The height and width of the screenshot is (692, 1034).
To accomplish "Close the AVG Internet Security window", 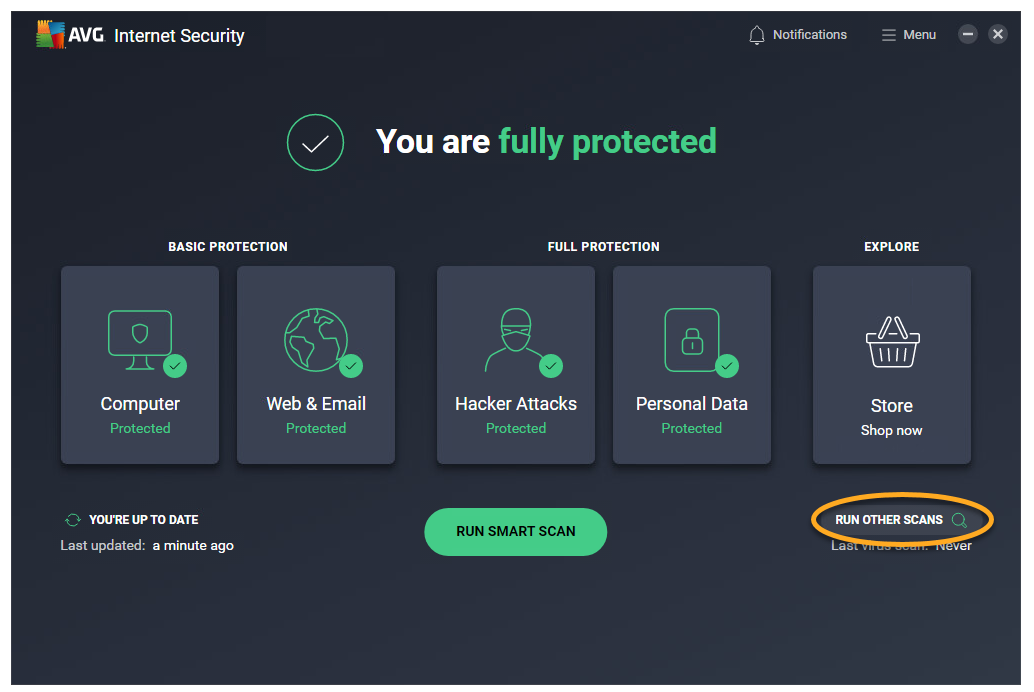I will click(997, 34).
